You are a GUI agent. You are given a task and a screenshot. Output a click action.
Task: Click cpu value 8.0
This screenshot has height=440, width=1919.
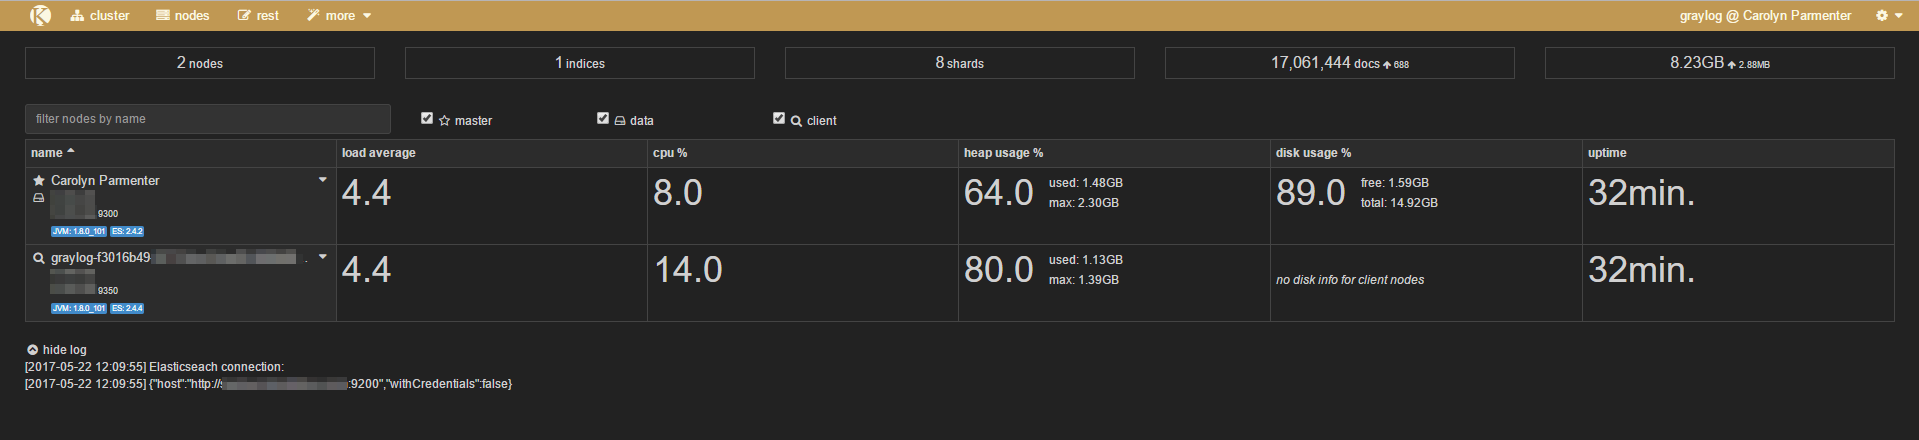(x=678, y=193)
